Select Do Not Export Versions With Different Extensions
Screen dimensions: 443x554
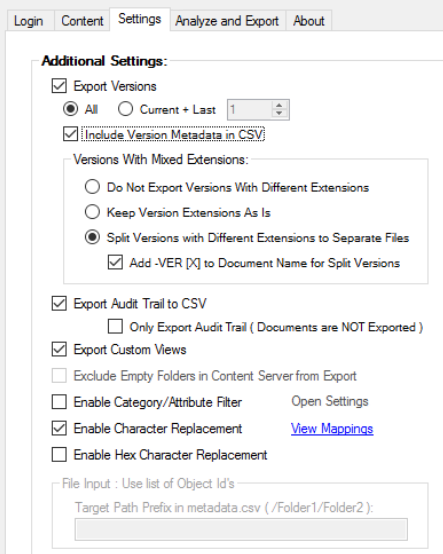pyautogui.click(x=92, y=187)
